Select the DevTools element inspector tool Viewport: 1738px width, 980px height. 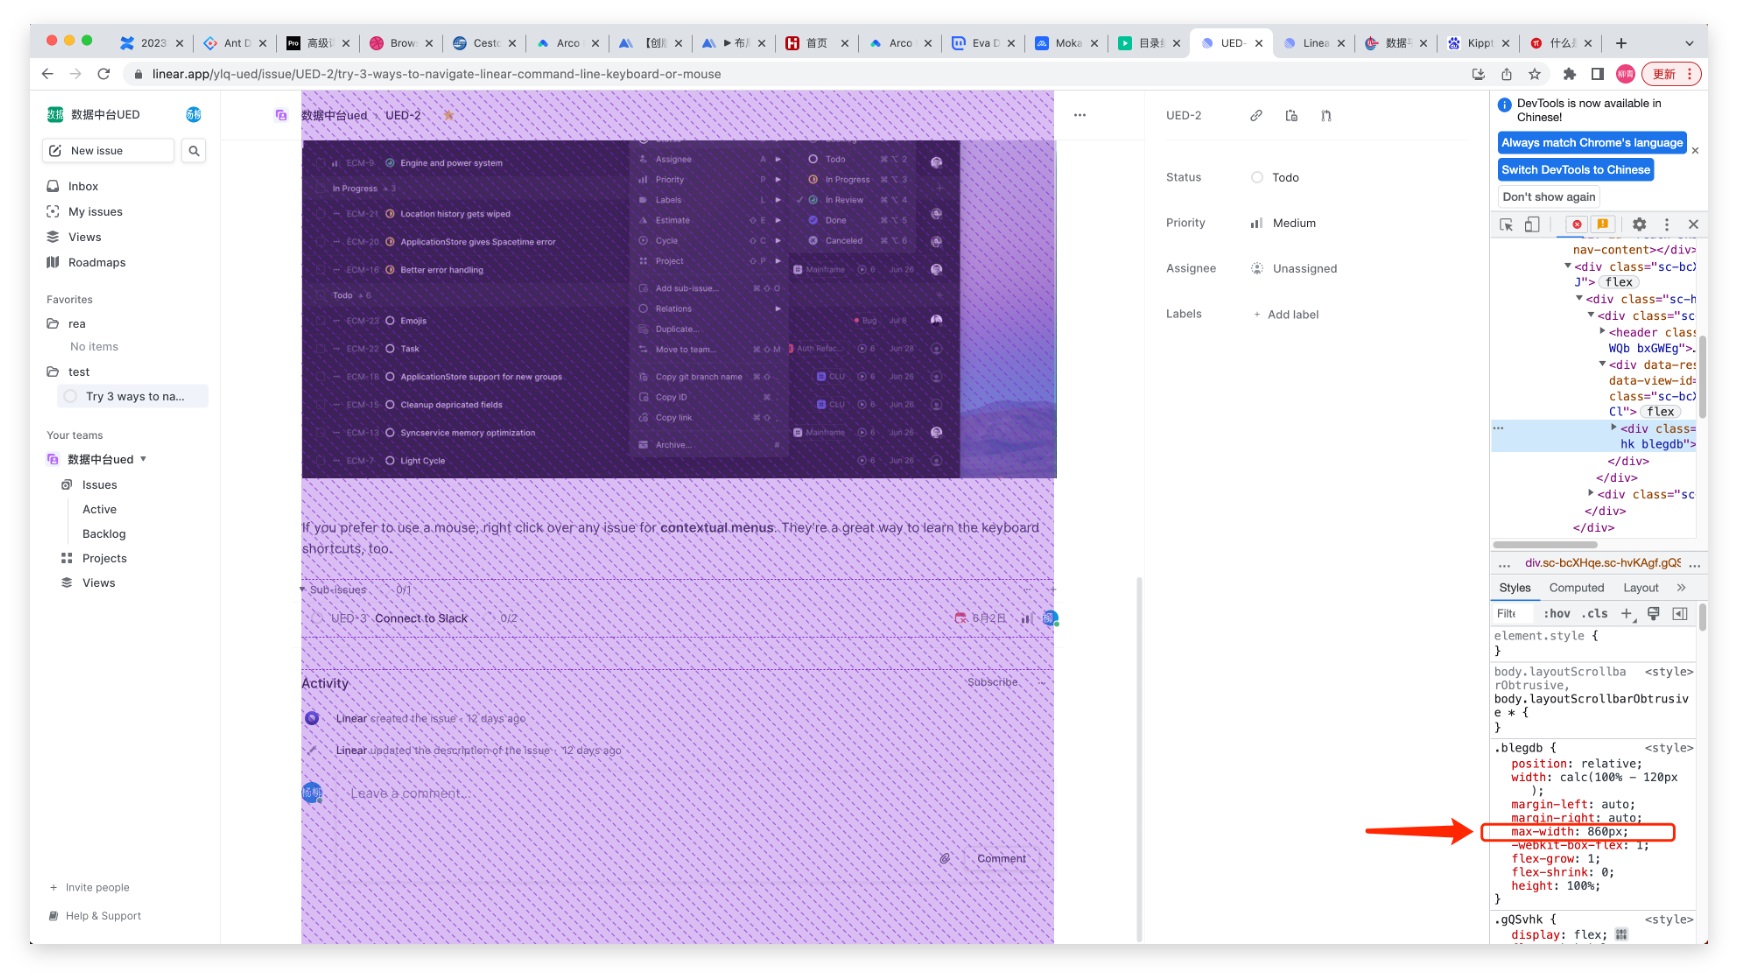(1506, 225)
